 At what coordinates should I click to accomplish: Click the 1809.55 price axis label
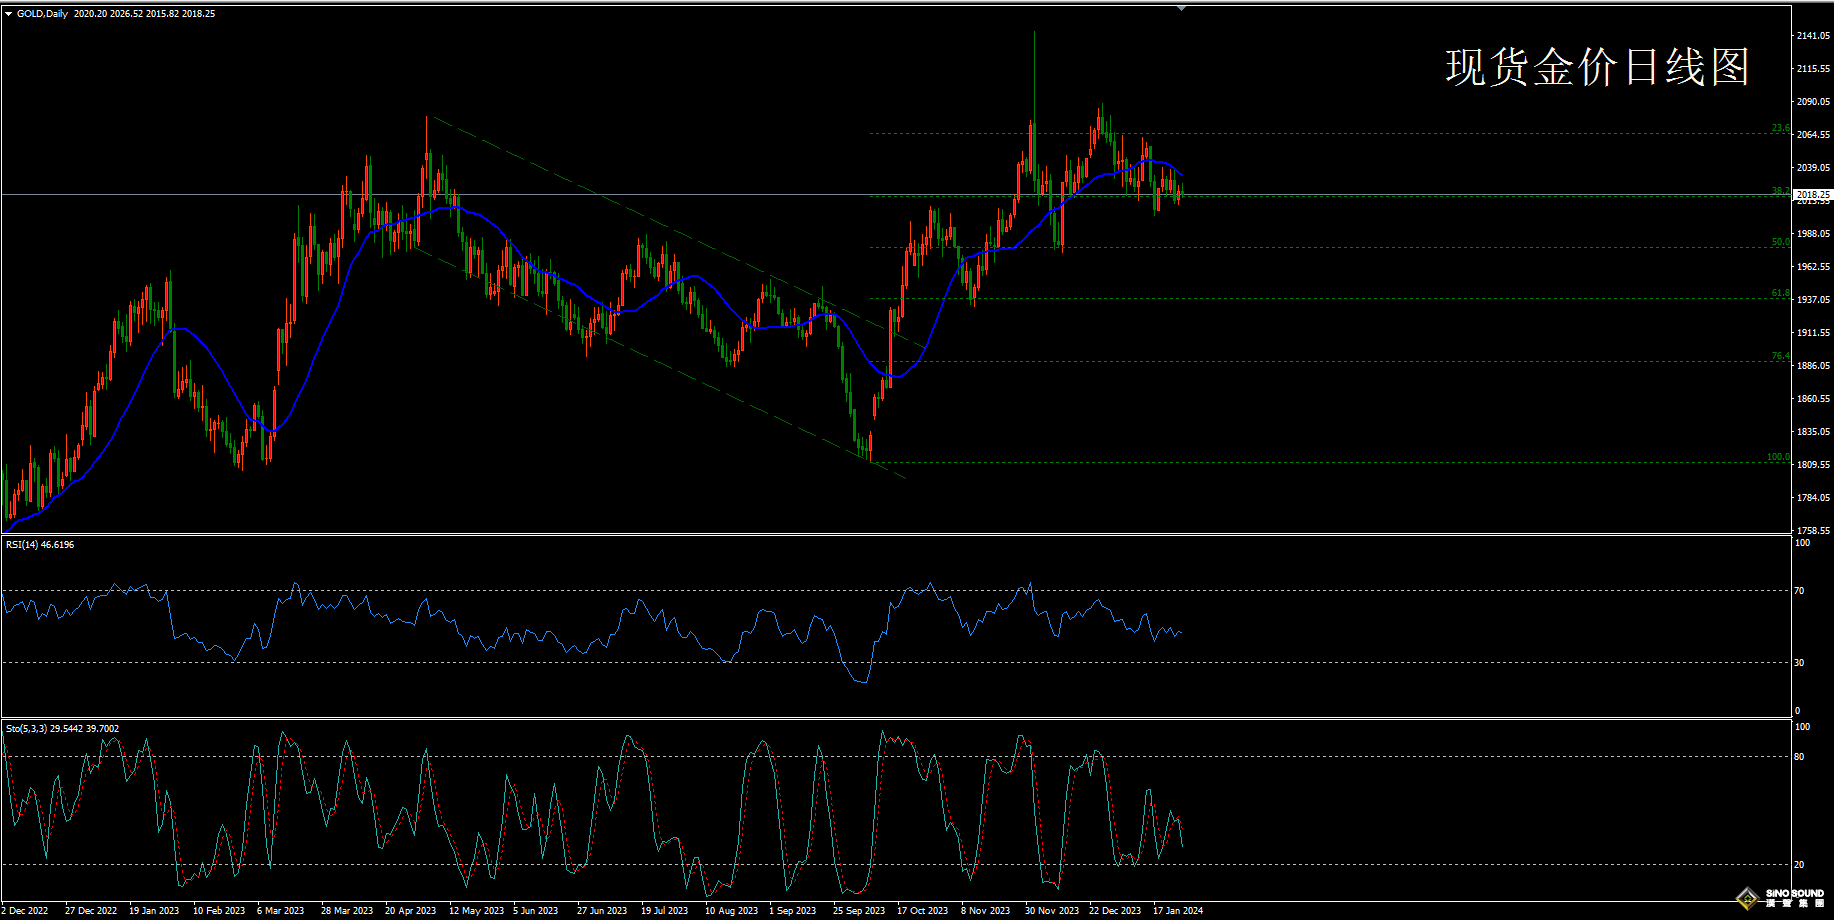(x=1813, y=465)
